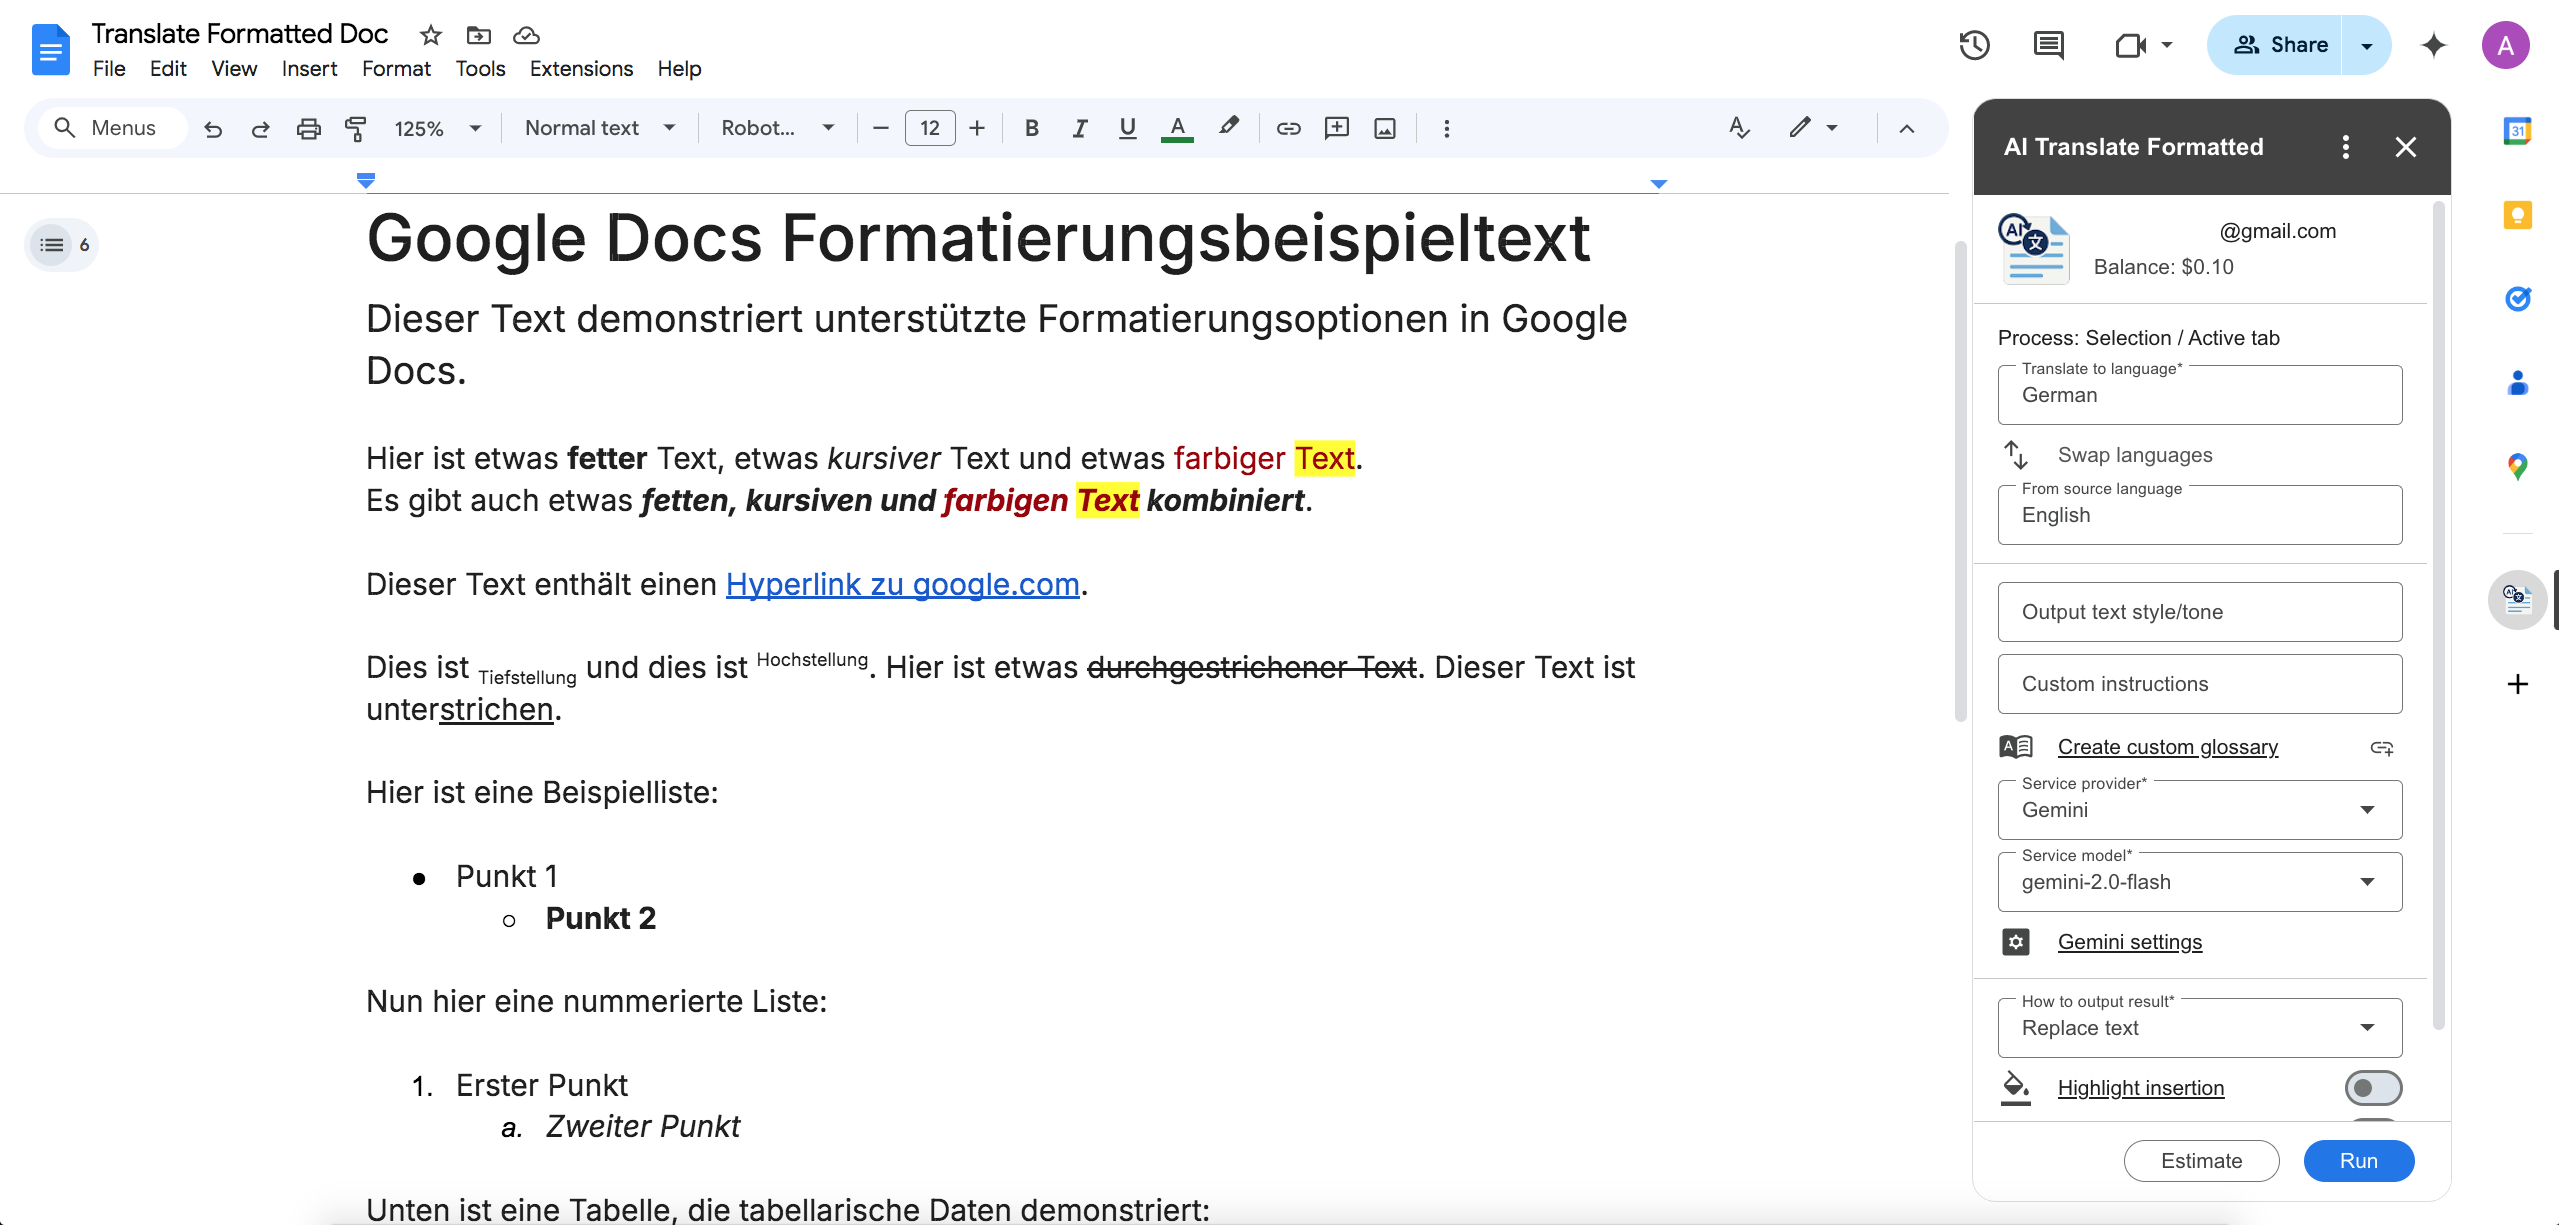Click the Print icon
This screenshot has height=1225, width=2559.
(309, 128)
